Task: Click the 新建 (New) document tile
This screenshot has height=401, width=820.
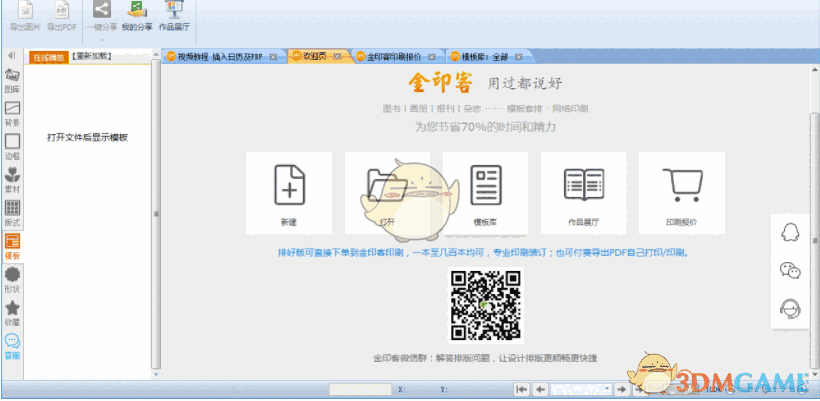Action: click(x=289, y=192)
